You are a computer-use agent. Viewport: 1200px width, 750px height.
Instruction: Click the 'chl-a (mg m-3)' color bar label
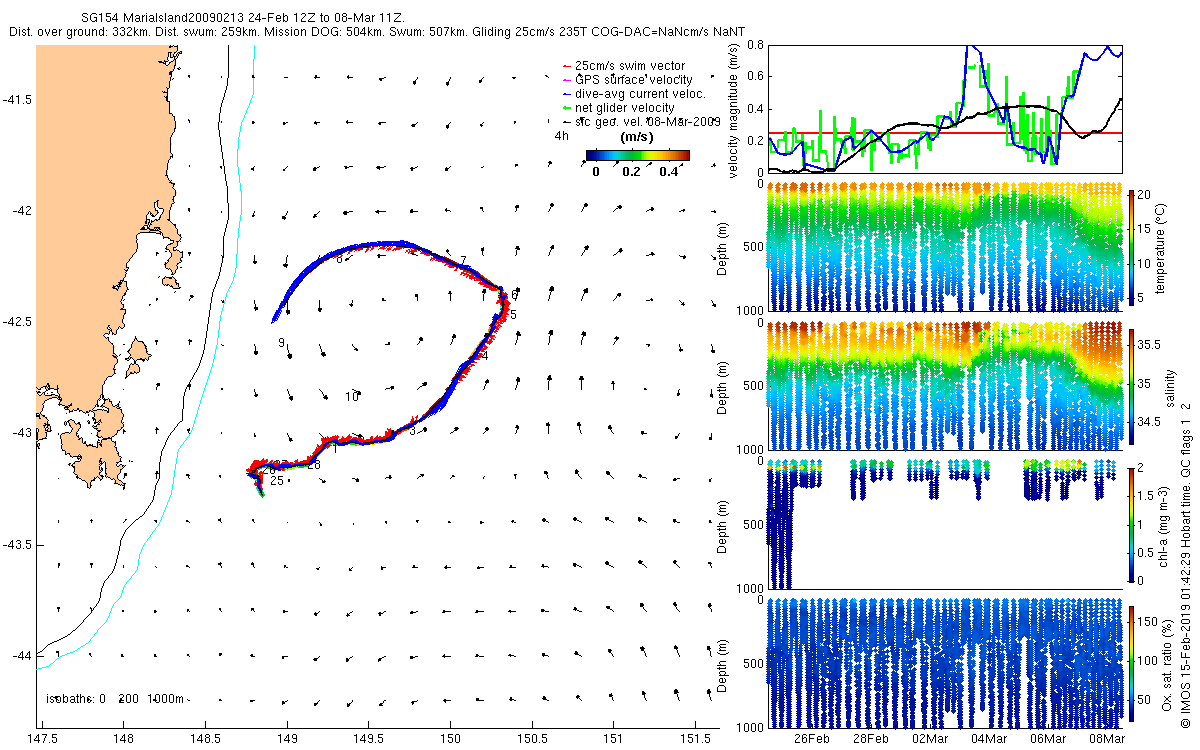[x=1163, y=524]
